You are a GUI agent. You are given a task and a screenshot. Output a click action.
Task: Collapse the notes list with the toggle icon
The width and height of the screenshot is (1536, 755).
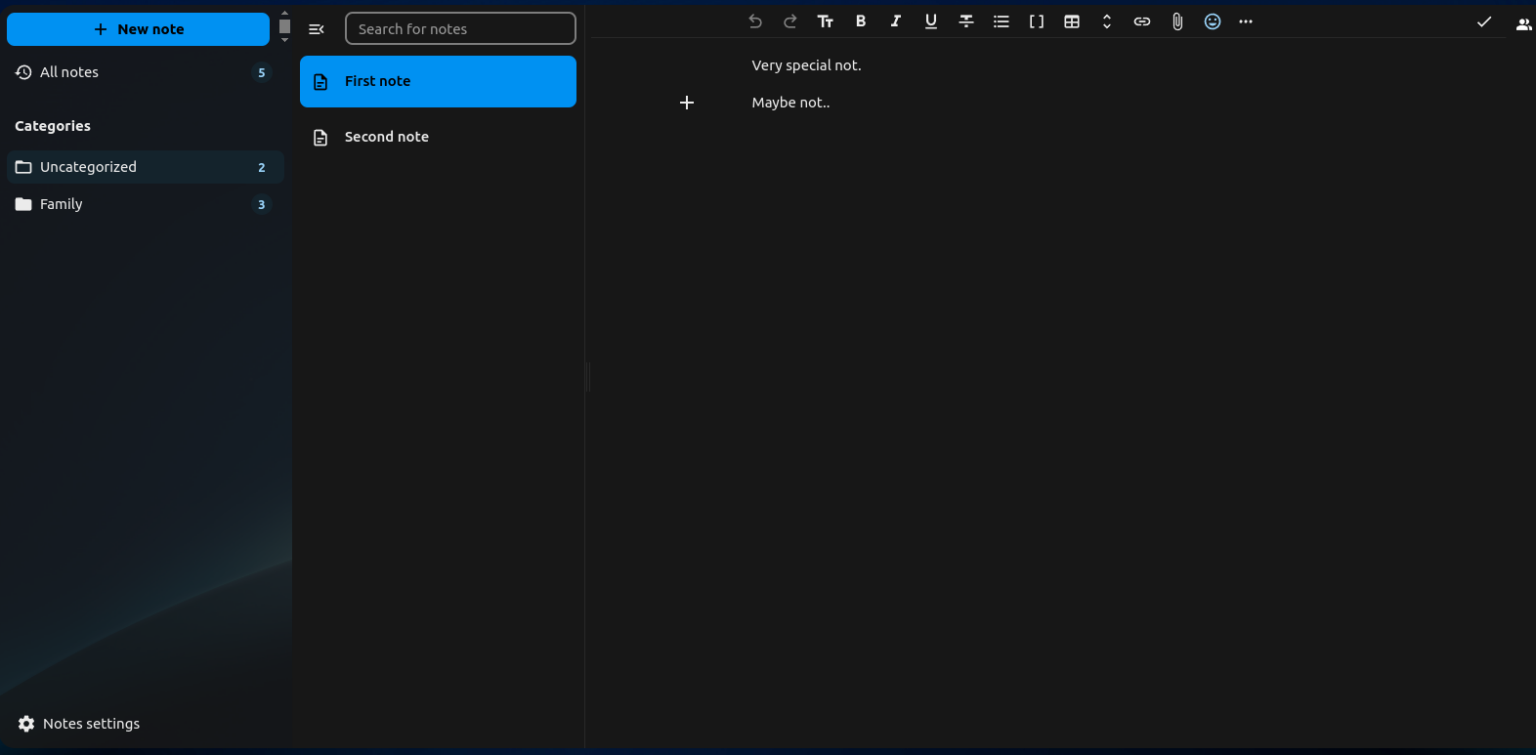point(316,29)
